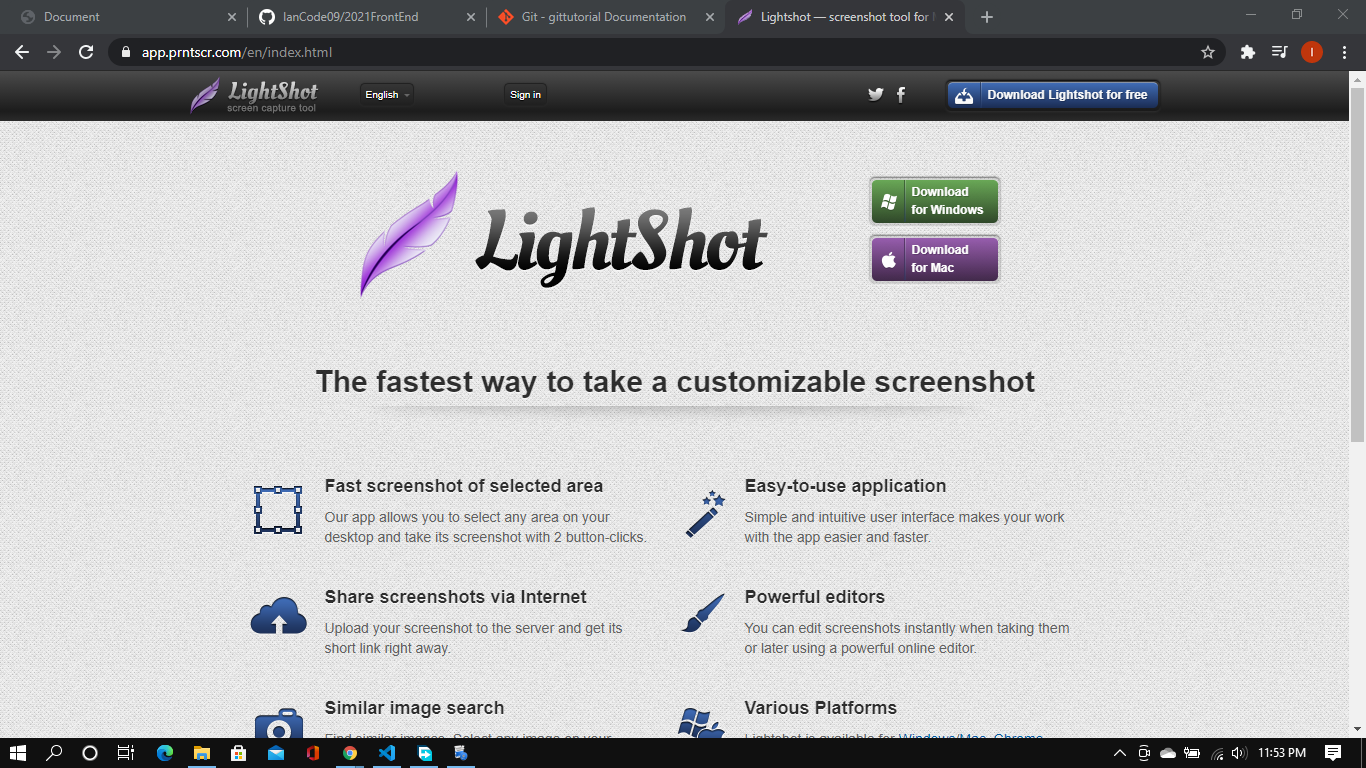This screenshot has width=1366, height=768.
Task: Click the paintbrush icon beside Powerful editors
Action: (703, 613)
